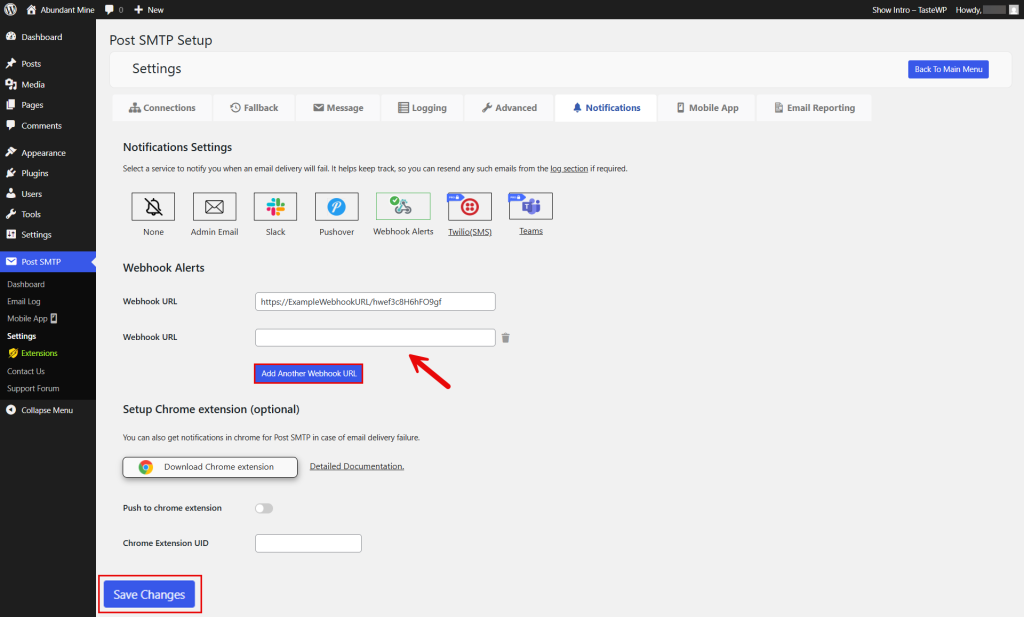Viewport: 1024px width, 617px height.
Task: Open Plugins in the sidebar menu
Action: tap(35, 173)
